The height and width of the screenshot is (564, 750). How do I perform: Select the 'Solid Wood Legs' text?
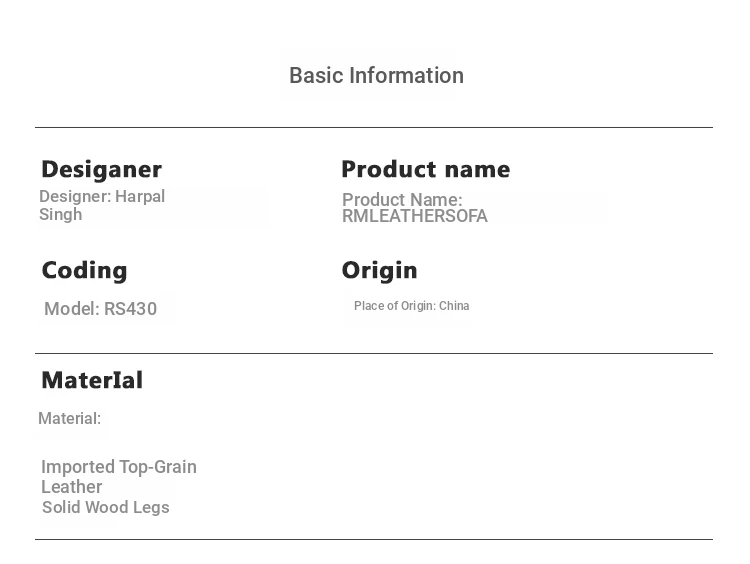pyautogui.click(x=106, y=508)
